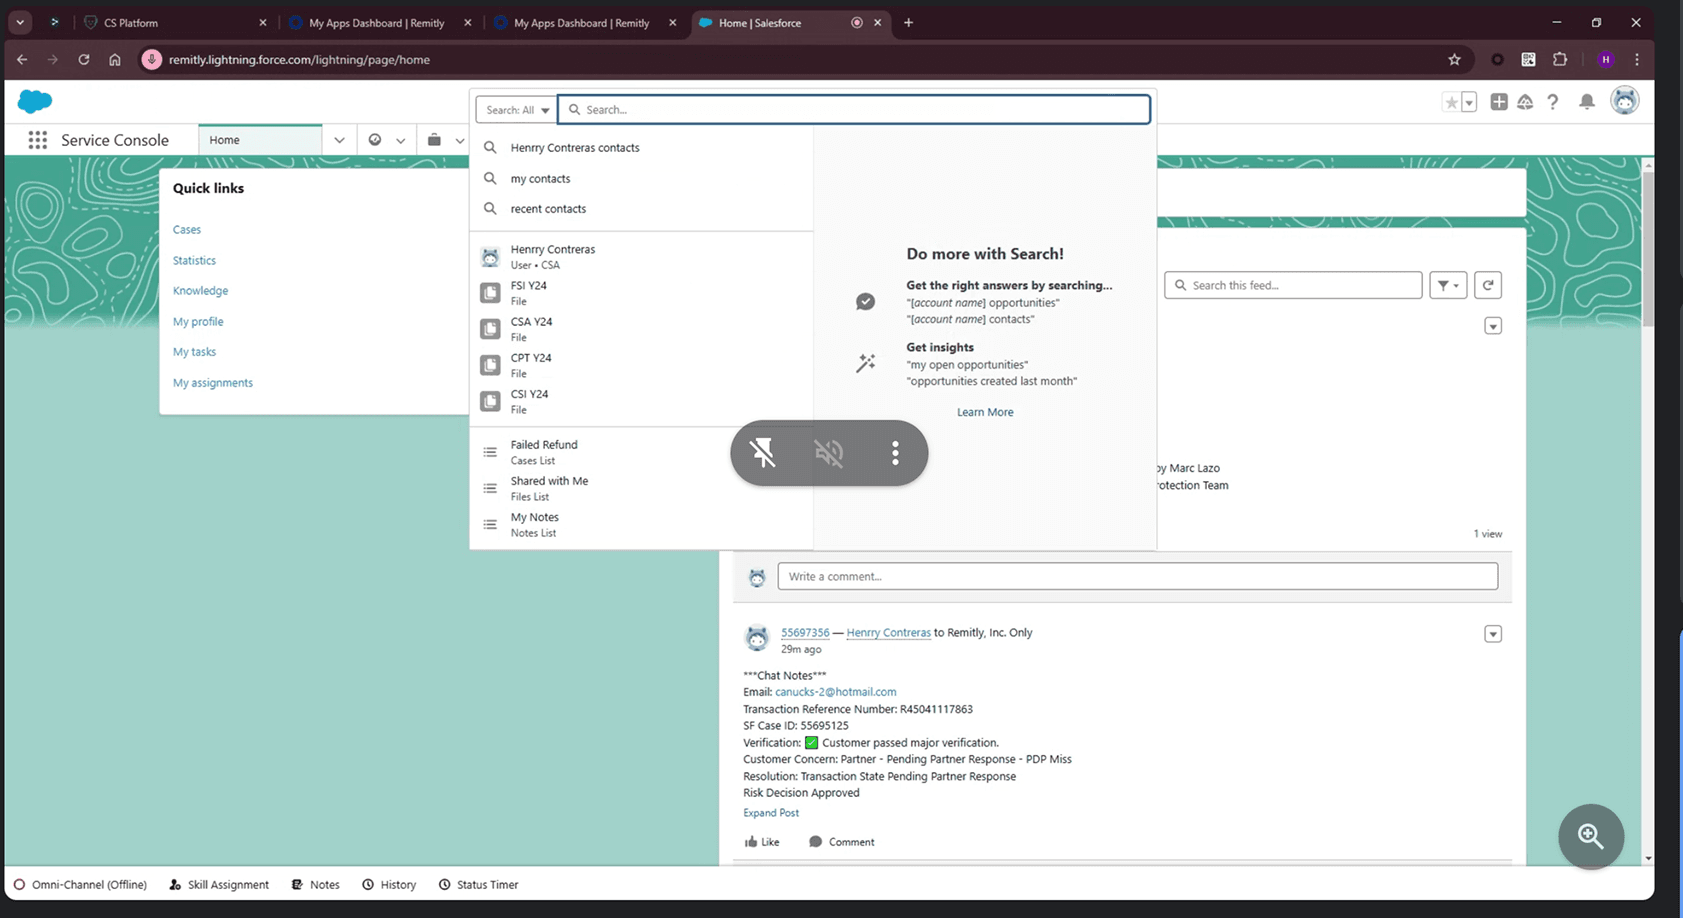Bookmark this page with Chrome star
The image size is (1683, 918).
click(1454, 60)
